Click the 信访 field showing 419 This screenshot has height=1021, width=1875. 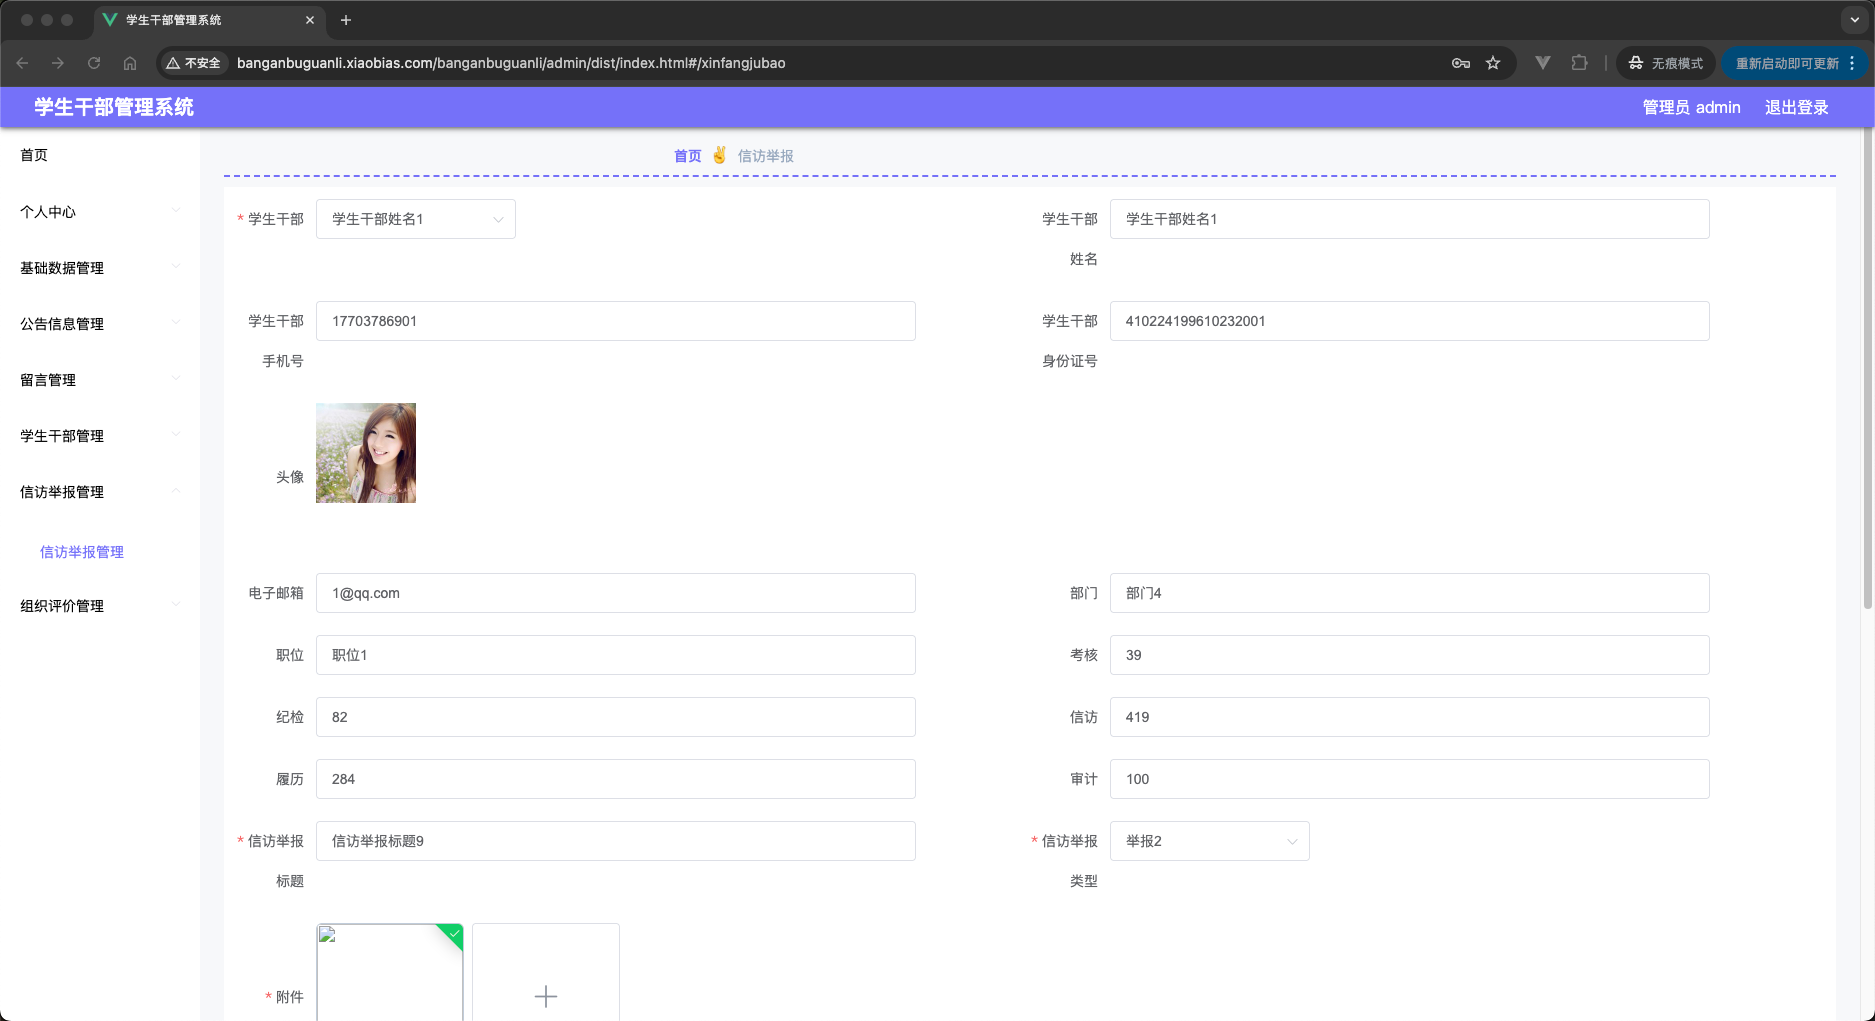1409,717
